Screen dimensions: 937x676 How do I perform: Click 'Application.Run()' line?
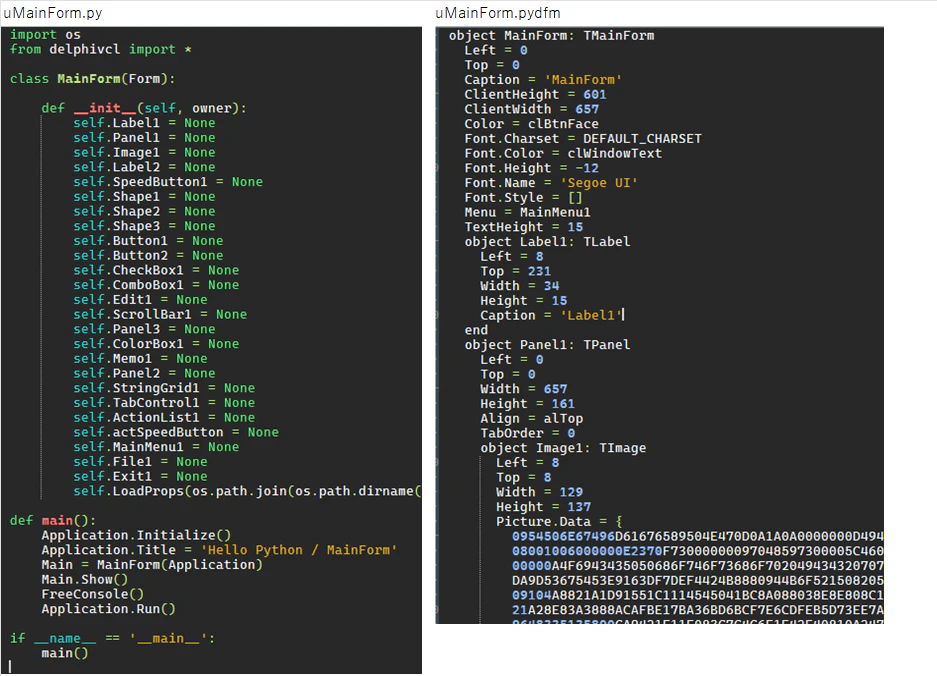coord(108,608)
